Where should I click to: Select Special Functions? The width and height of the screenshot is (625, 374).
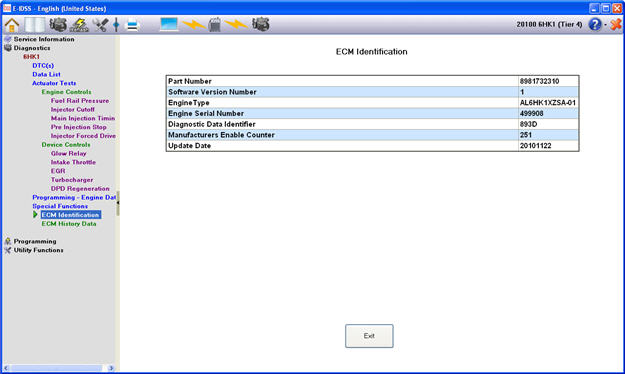60,206
